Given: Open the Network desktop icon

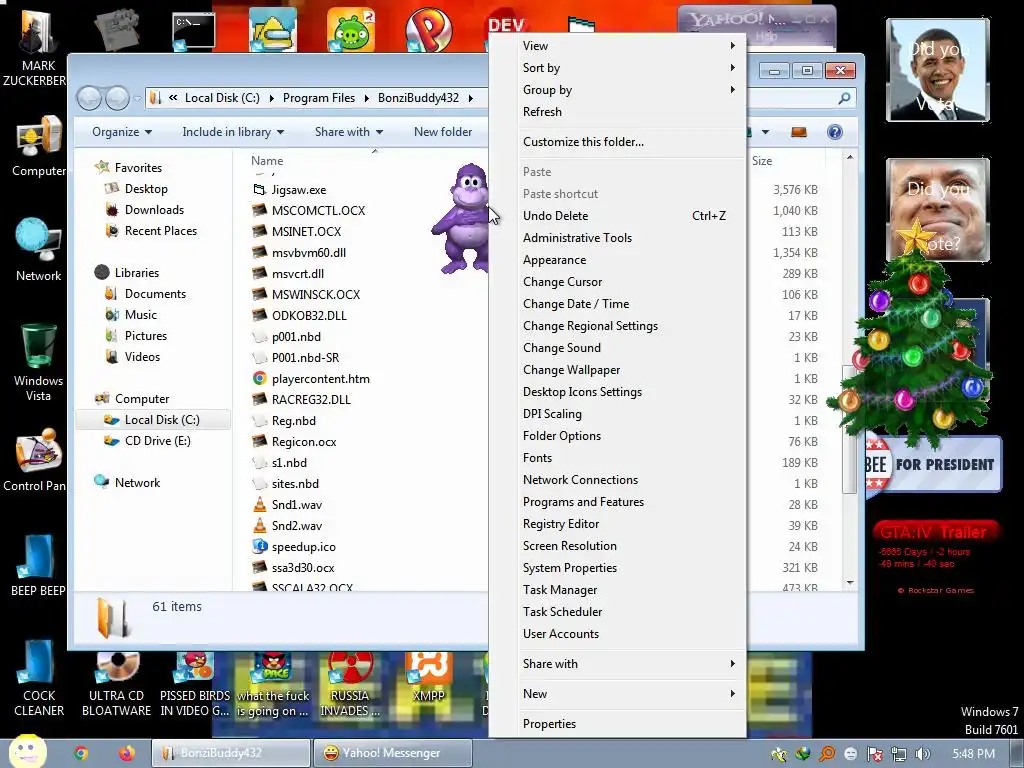Looking at the screenshot, I should click(38, 249).
